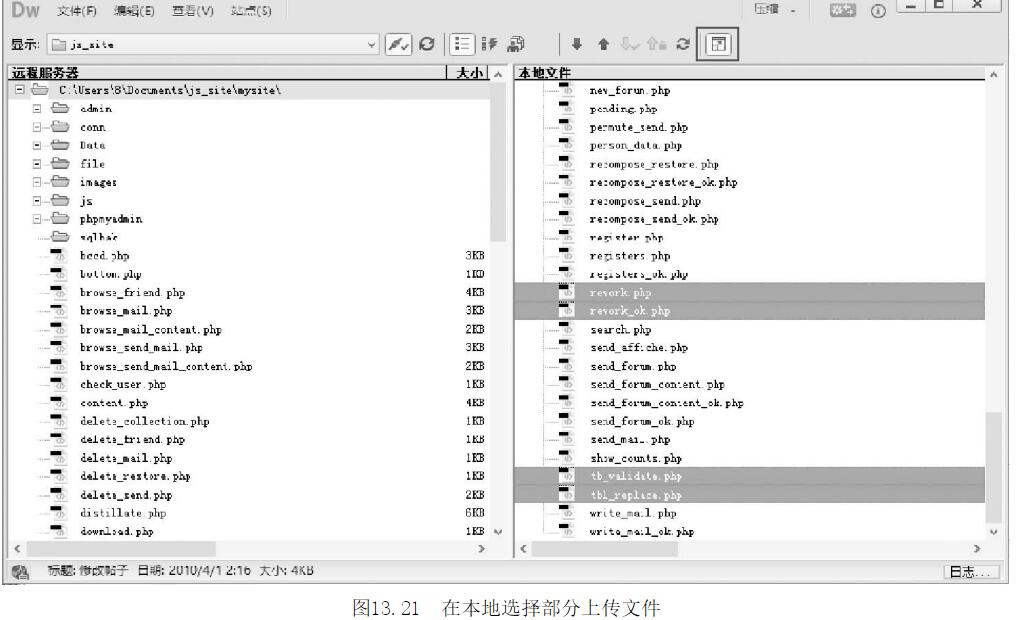Click the get files down-arrow icon
This screenshot has width=1016, height=620.
click(577, 44)
